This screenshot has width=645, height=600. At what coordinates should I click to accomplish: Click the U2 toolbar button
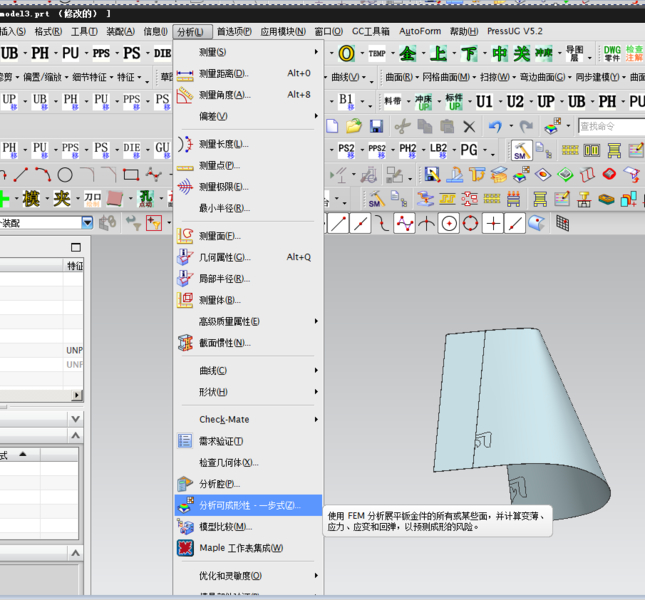(515, 102)
